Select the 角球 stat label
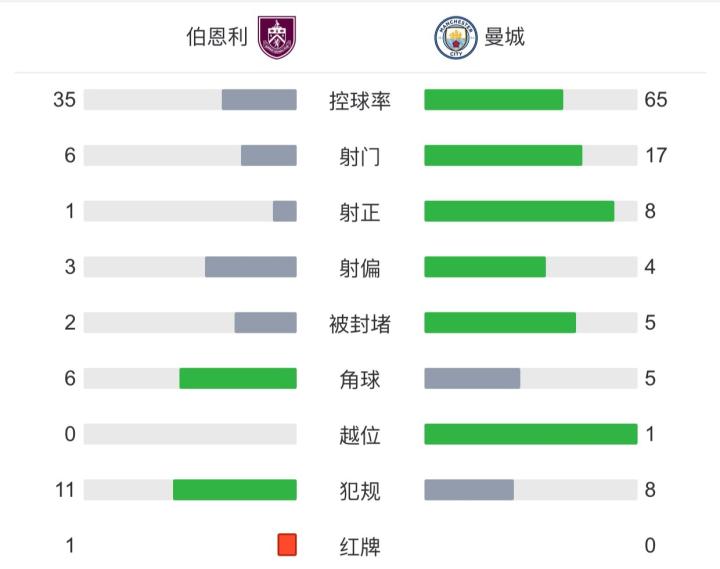This screenshot has width=720, height=569. click(360, 379)
